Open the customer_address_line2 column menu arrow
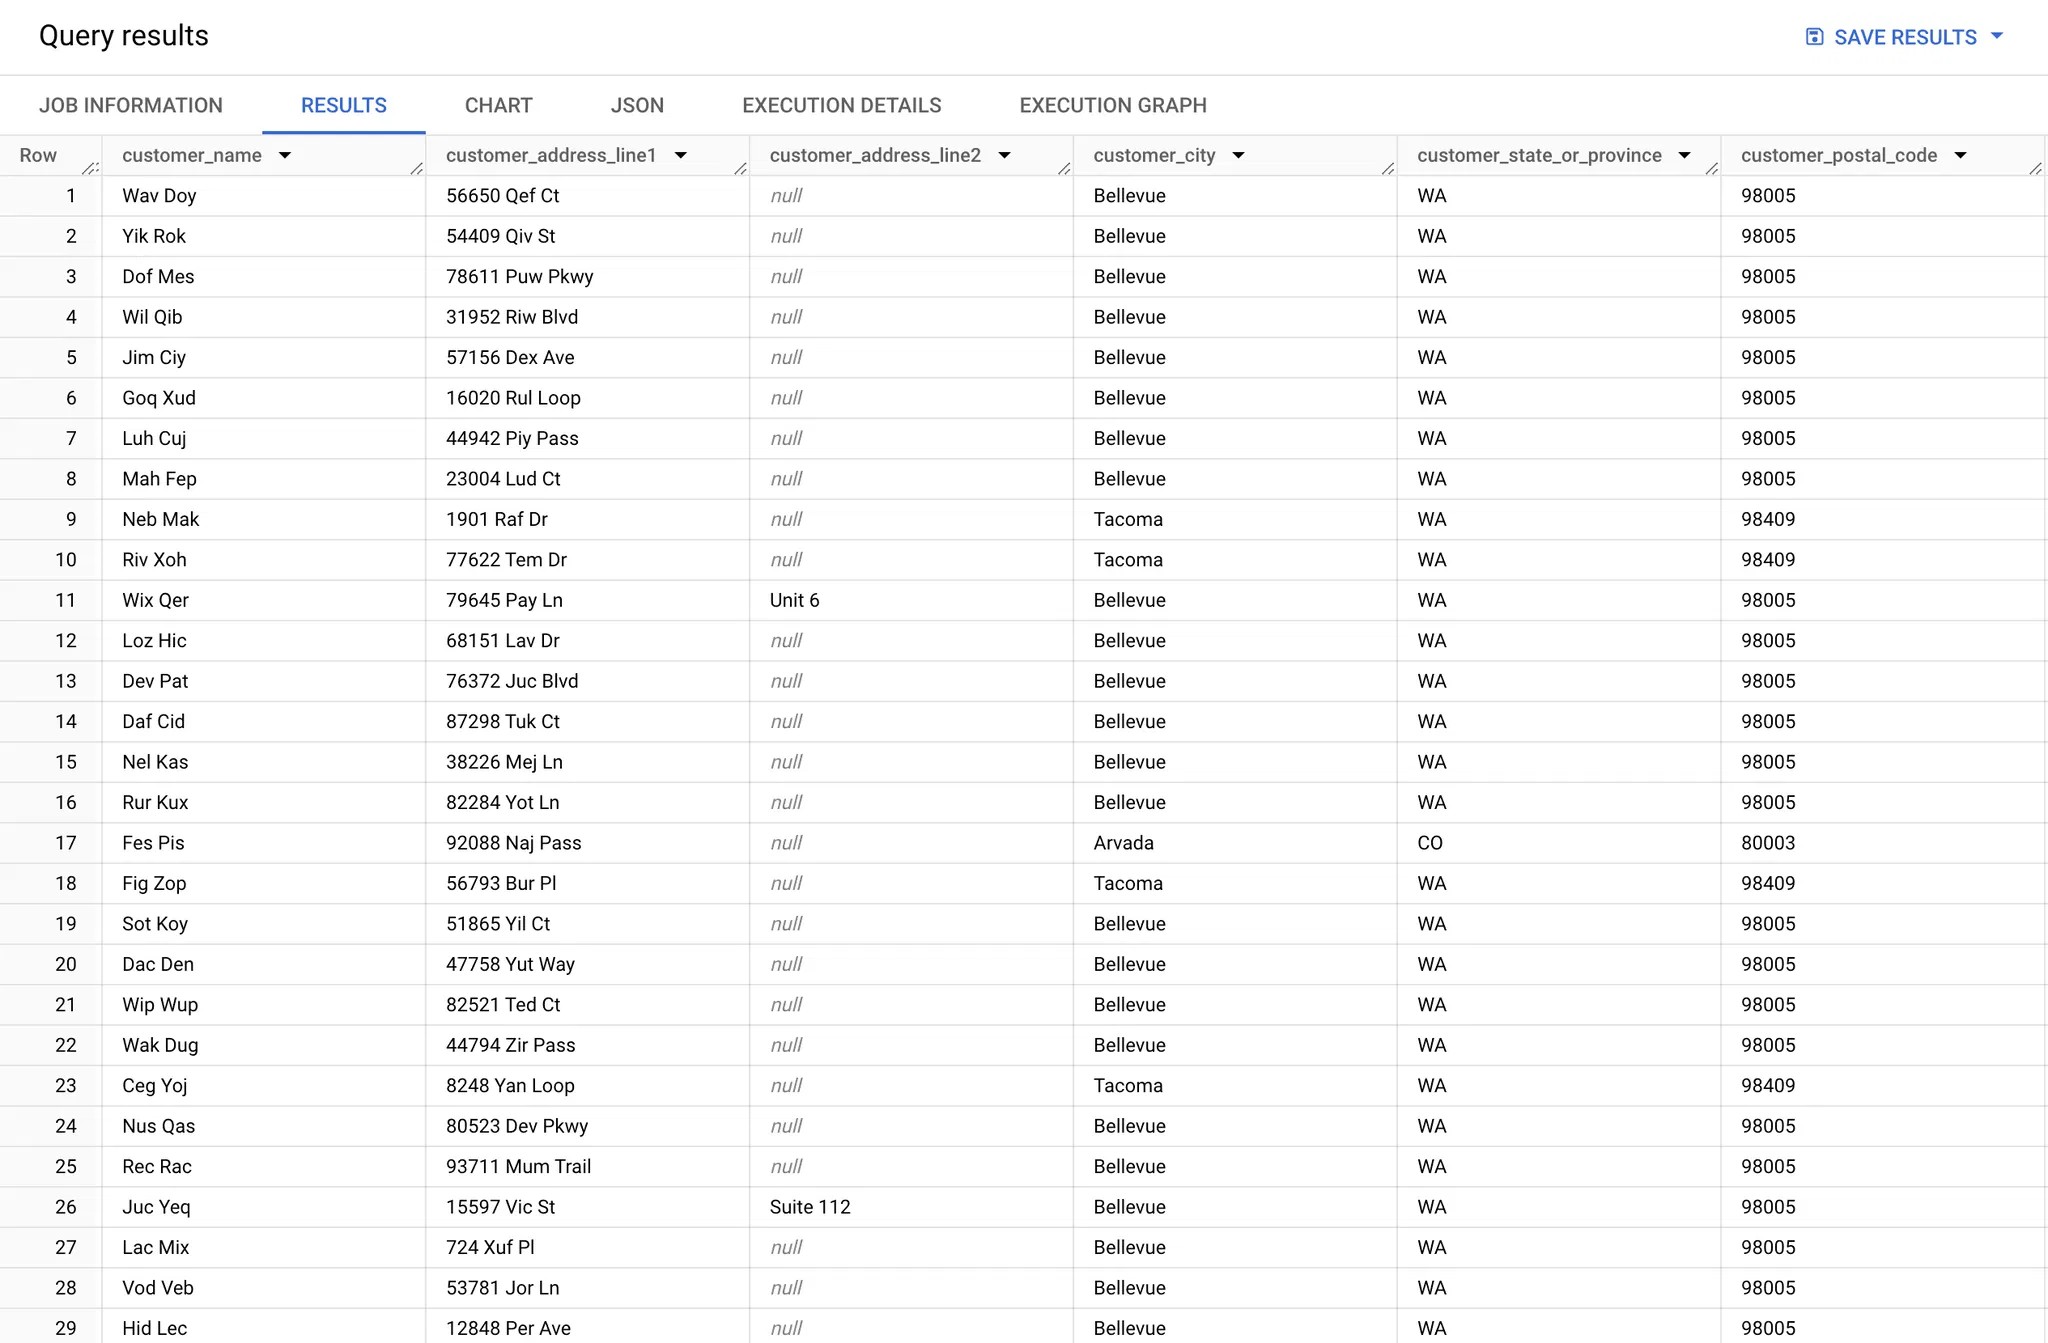This screenshot has width=2048, height=1343. [1005, 156]
